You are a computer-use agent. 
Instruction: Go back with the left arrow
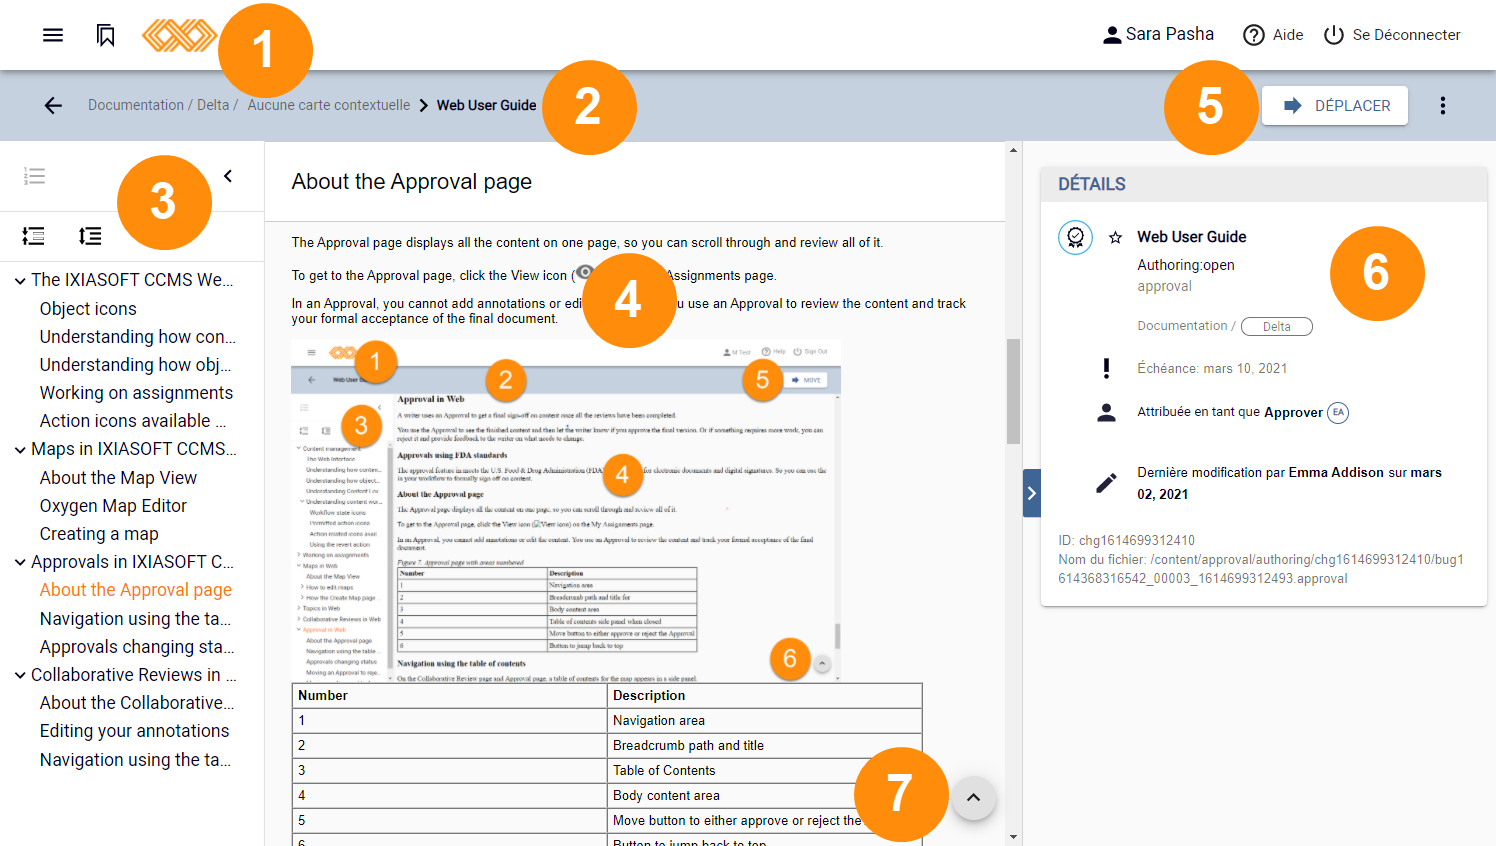click(53, 105)
